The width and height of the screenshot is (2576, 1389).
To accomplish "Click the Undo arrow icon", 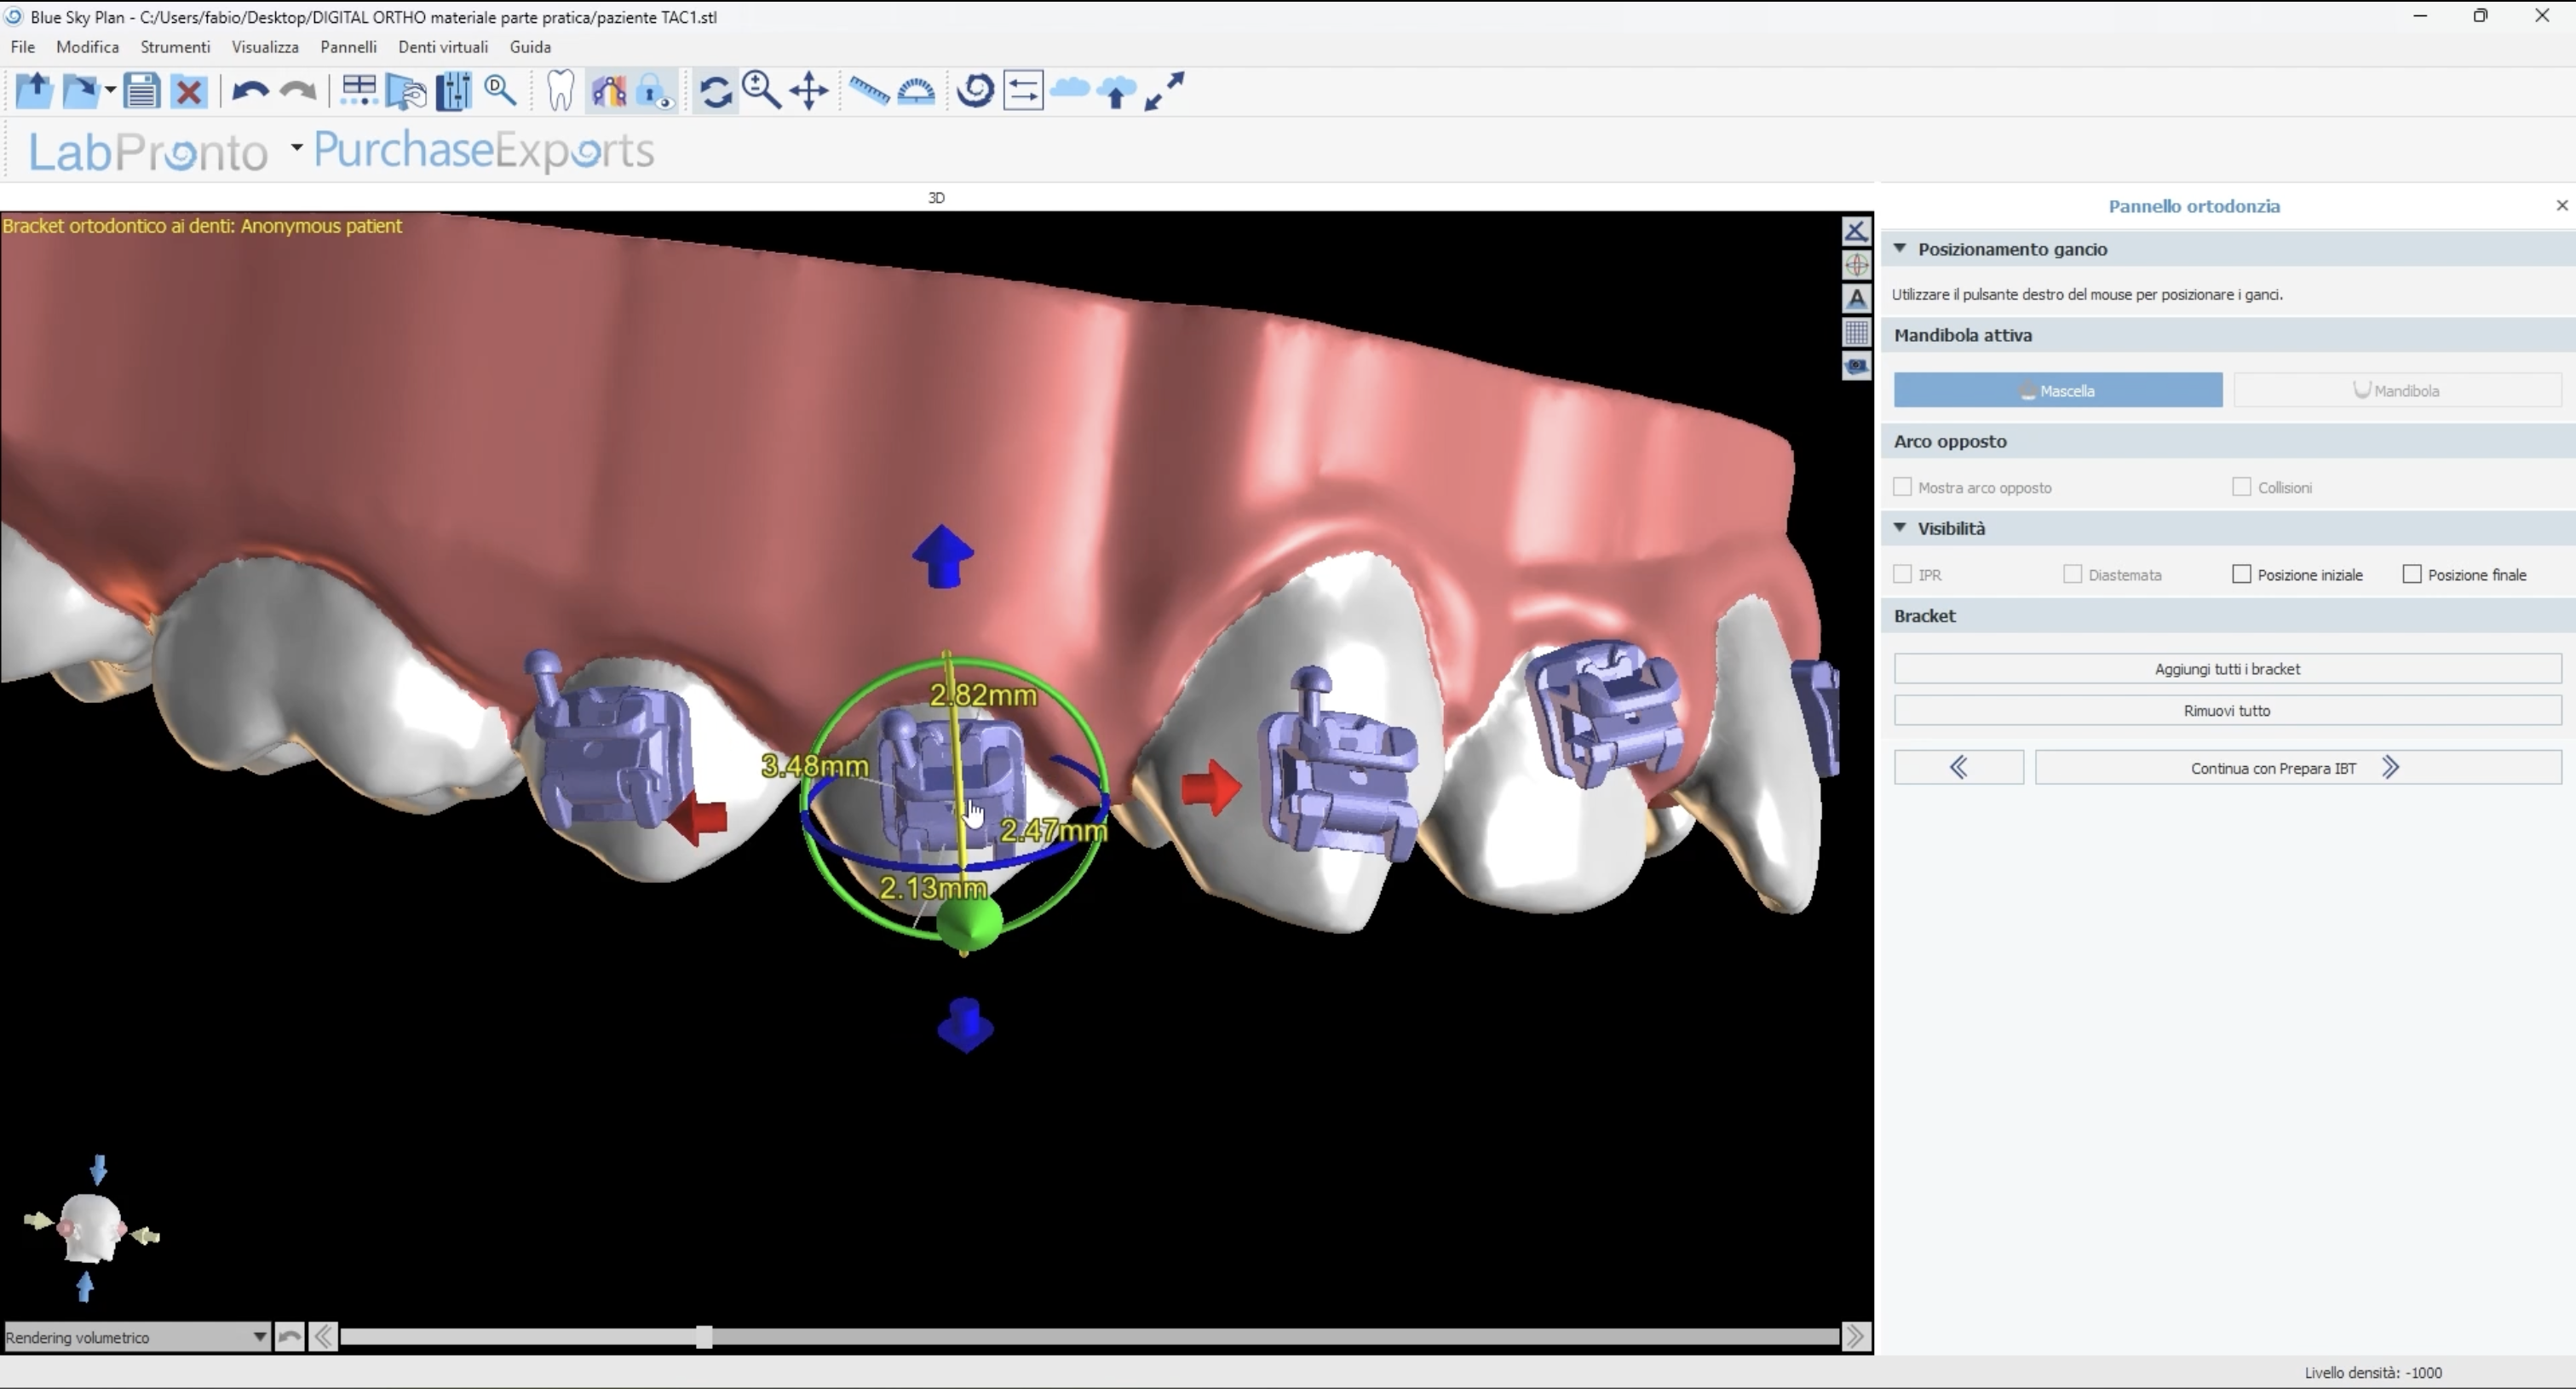I will tap(249, 91).
